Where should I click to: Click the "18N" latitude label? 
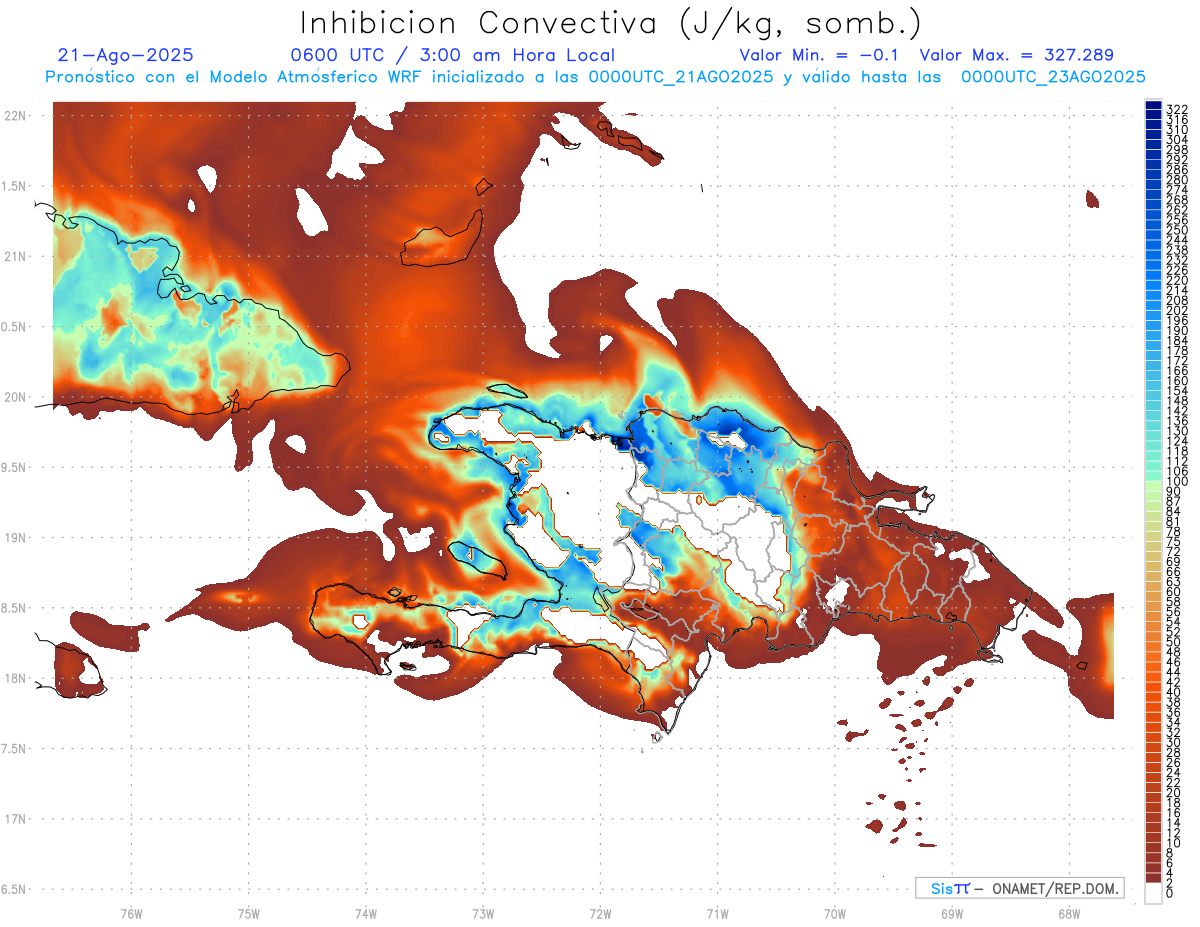14,678
